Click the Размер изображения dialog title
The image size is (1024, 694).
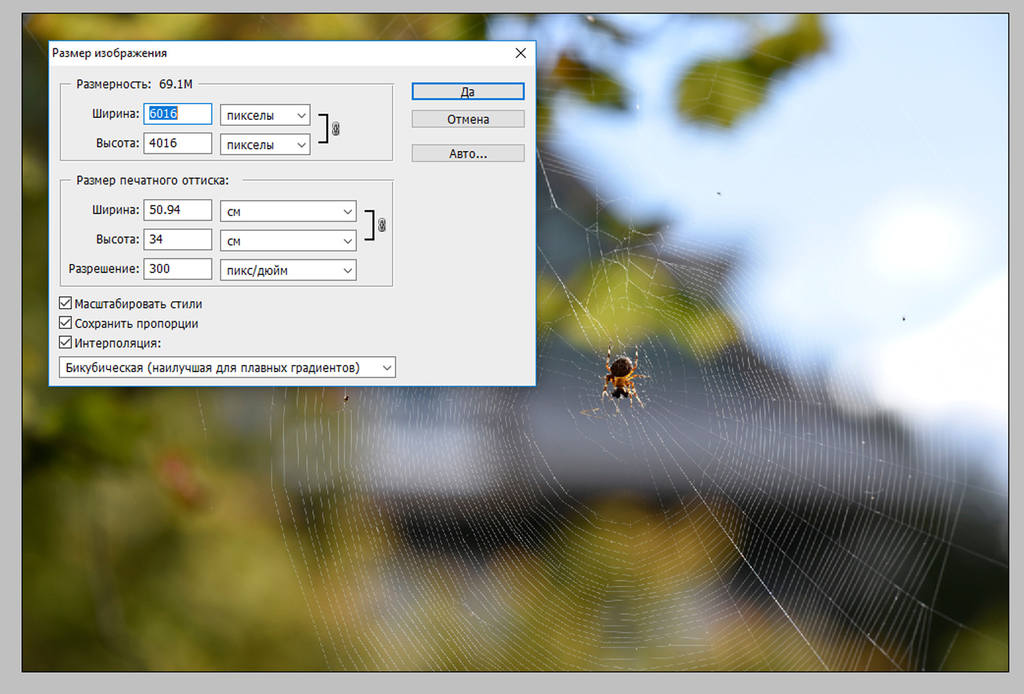coord(110,53)
